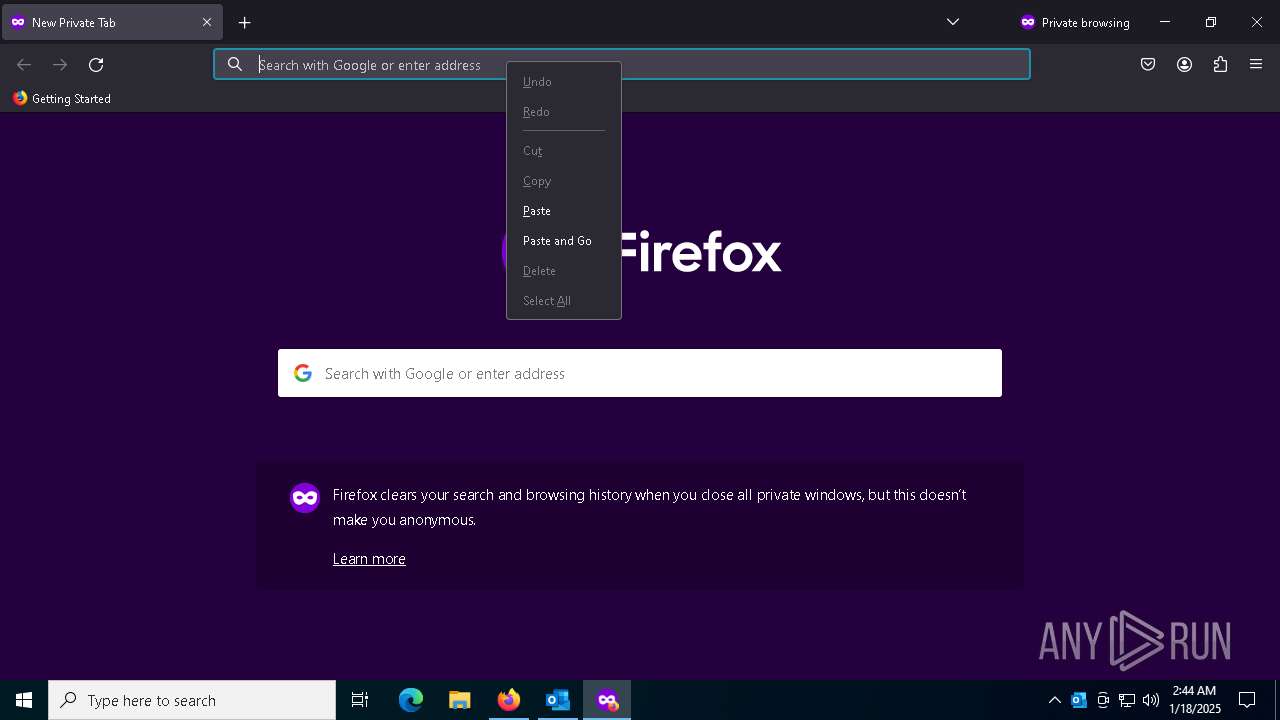Choose Select All in context menu
The image size is (1280, 720).
pyautogui.click(x=564, y=301)
